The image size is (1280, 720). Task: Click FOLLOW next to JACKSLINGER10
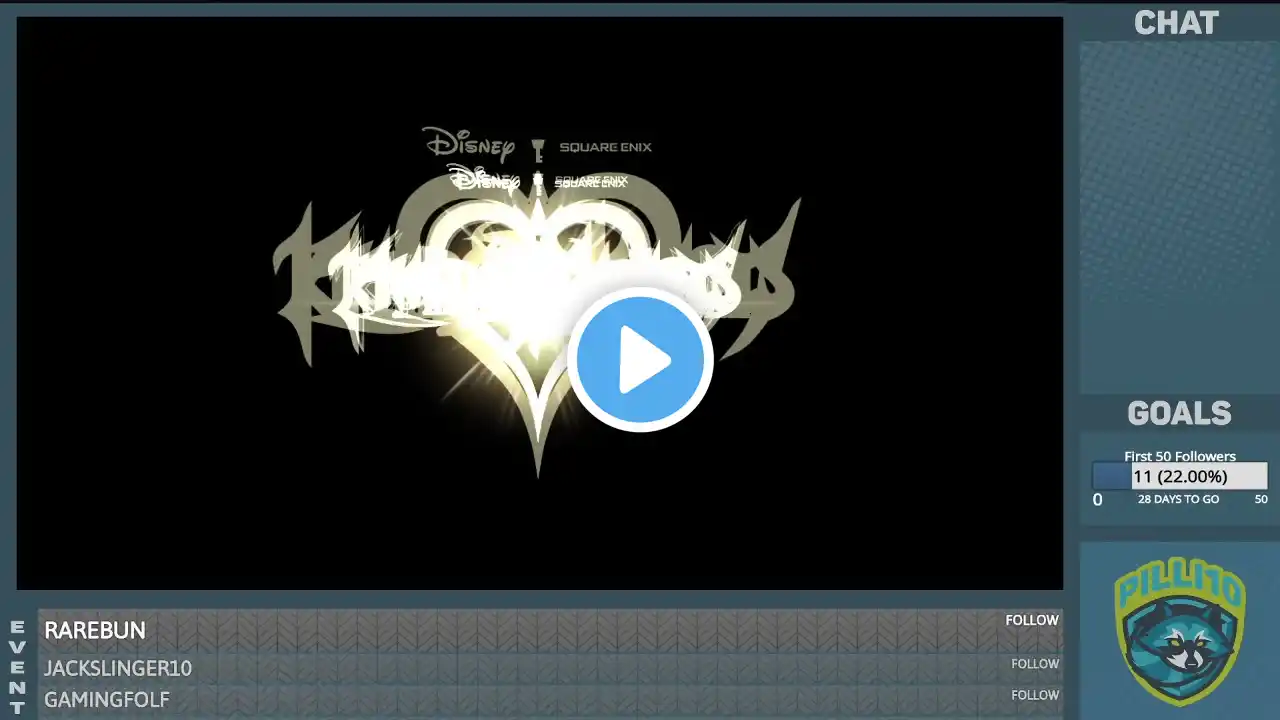click(1035, 664)
